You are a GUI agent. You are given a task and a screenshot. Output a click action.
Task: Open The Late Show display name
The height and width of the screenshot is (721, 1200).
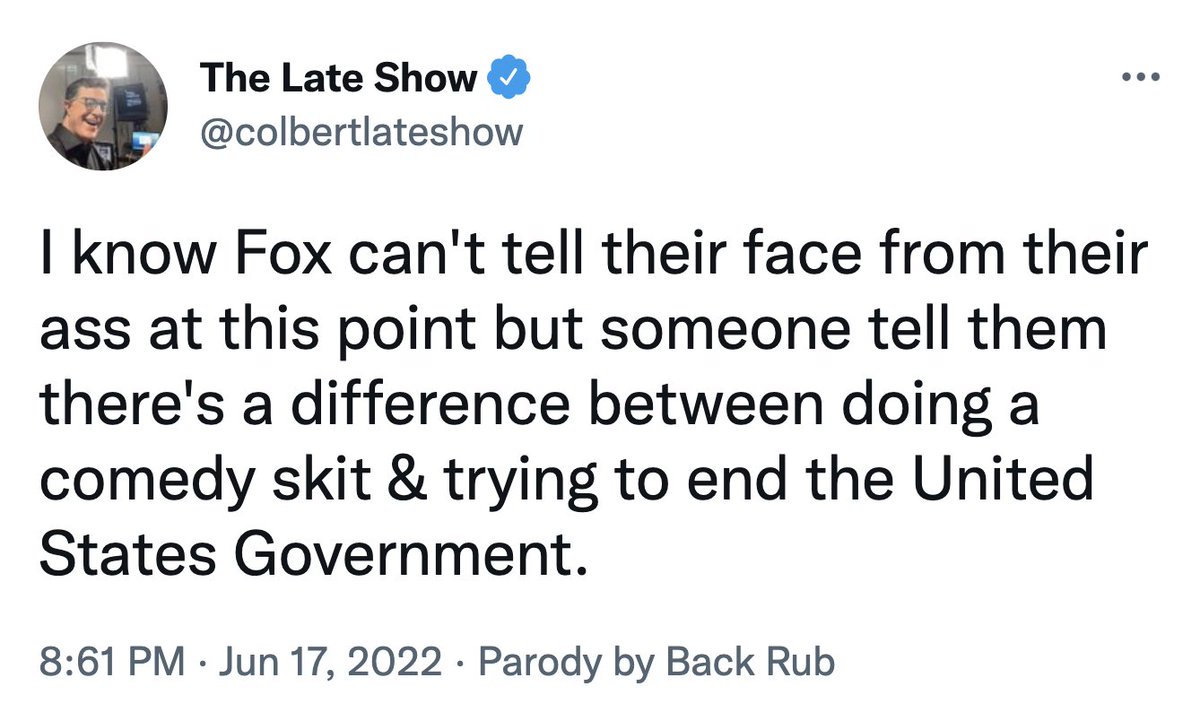(338, 77)
